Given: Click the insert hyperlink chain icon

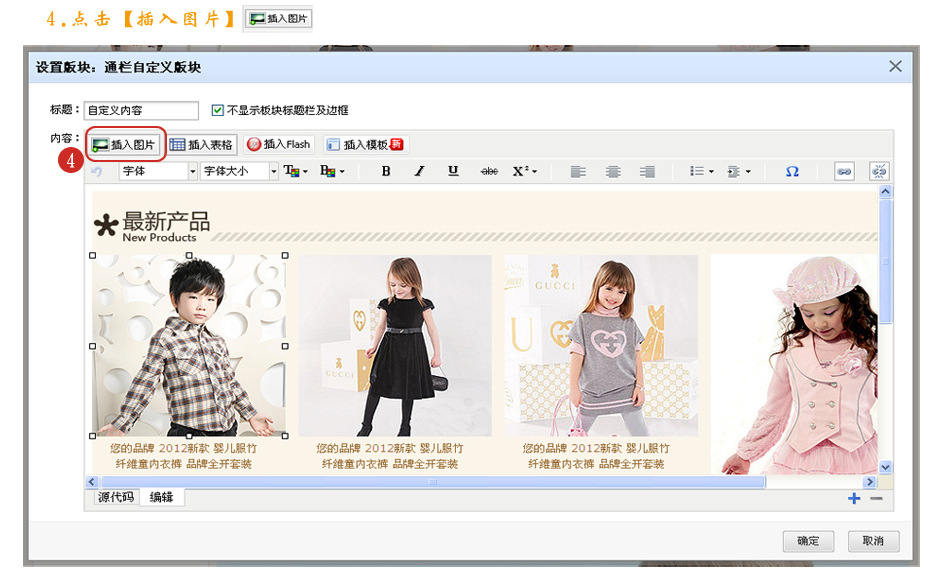Looking at the screenshot, I should (x=844, y=171).
